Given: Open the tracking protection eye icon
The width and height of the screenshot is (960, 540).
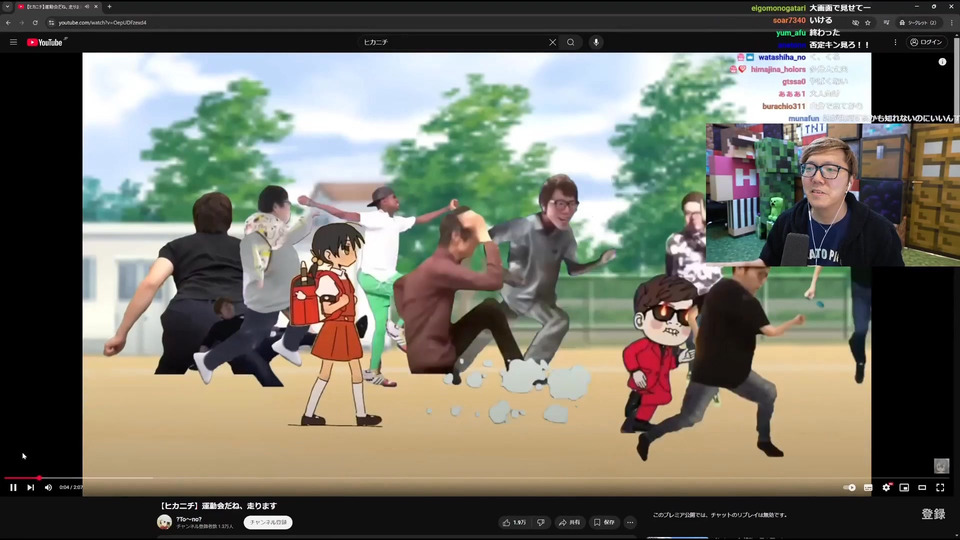Looking at the screenshot, I should (855, 23).
